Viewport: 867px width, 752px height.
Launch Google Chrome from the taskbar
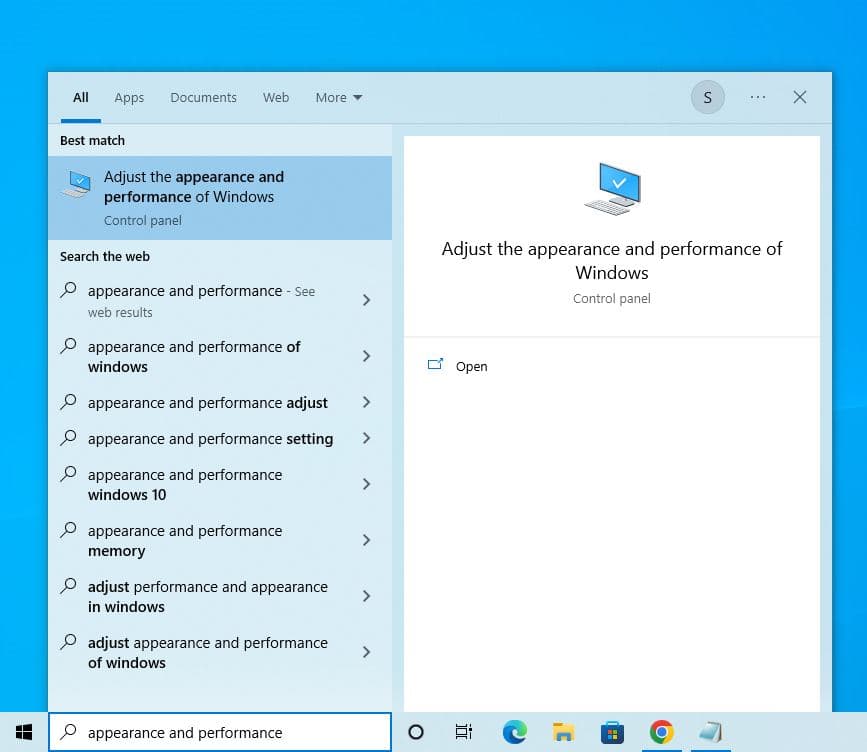point(661,732)
